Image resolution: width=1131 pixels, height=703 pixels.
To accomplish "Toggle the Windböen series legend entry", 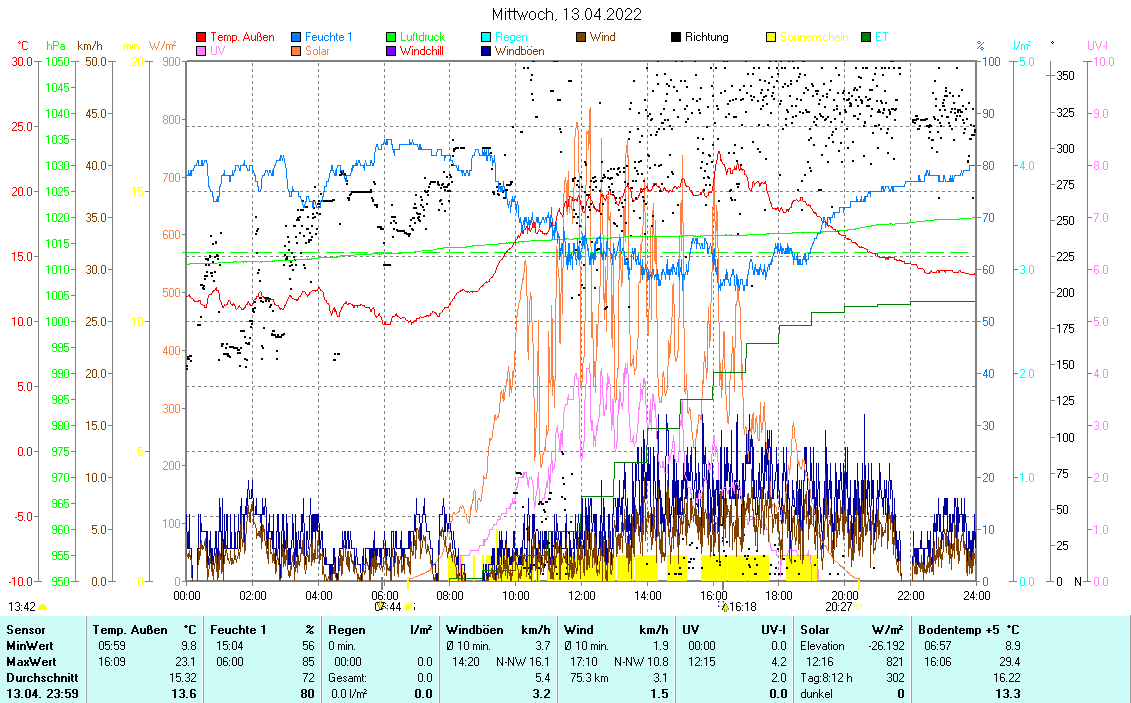I will coord(519,50).
